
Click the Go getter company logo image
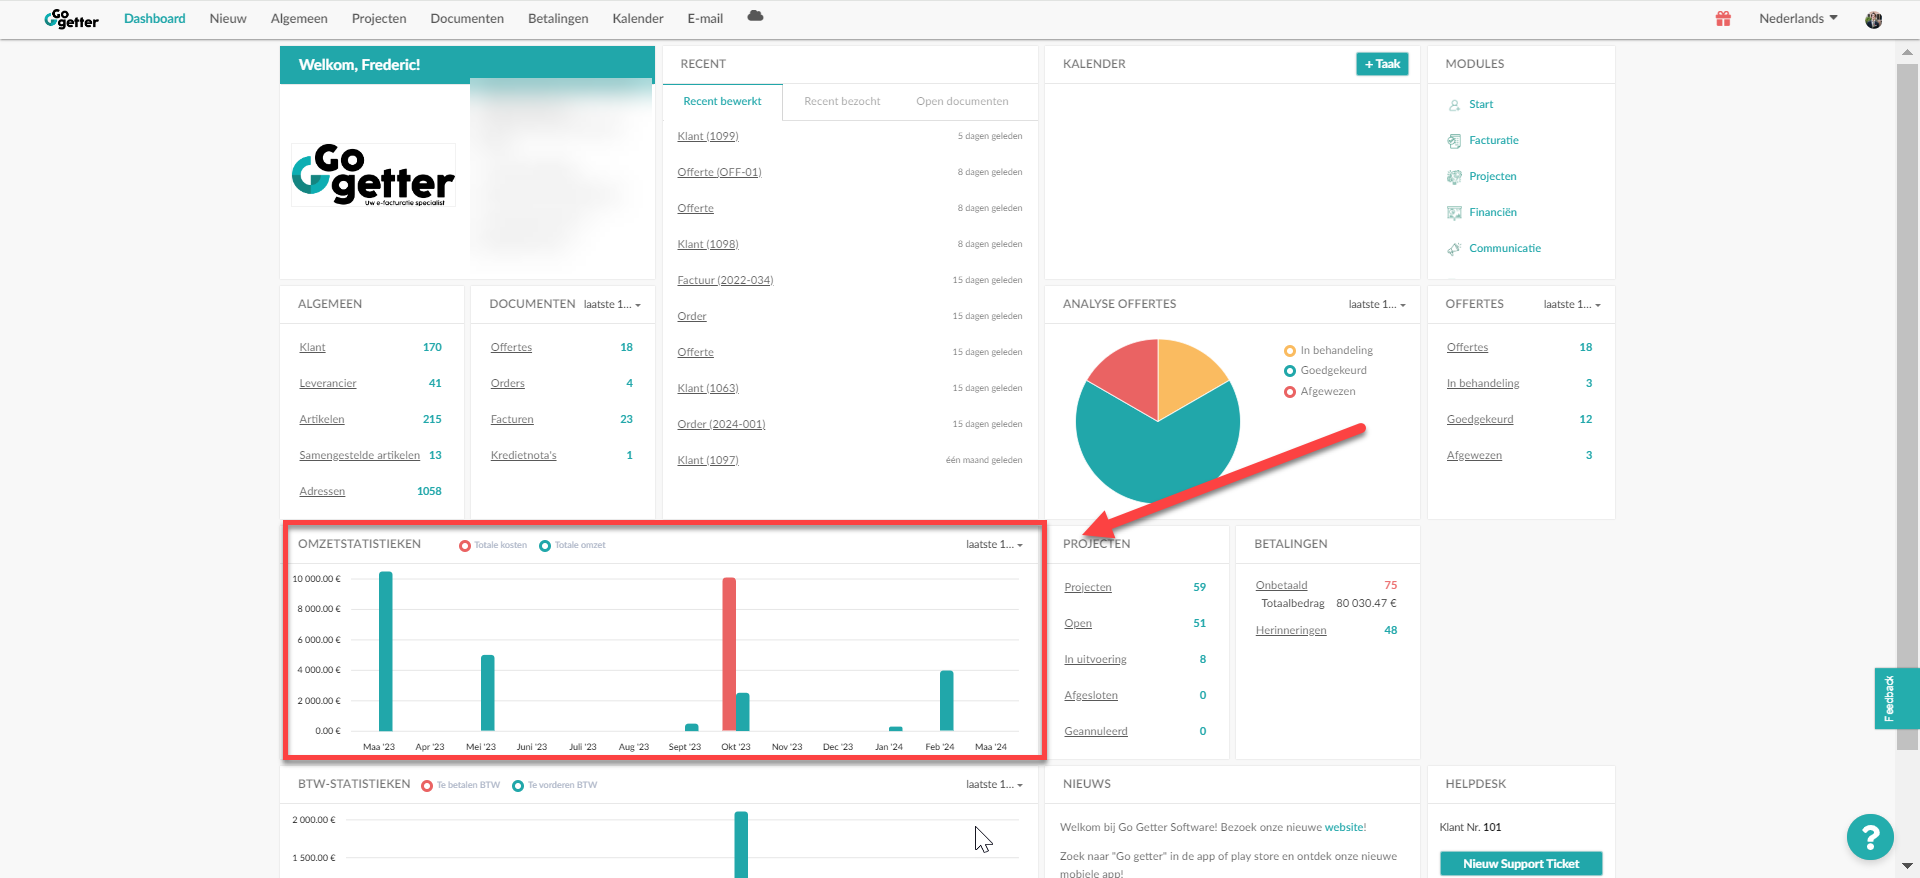click(x=373, y=175)
